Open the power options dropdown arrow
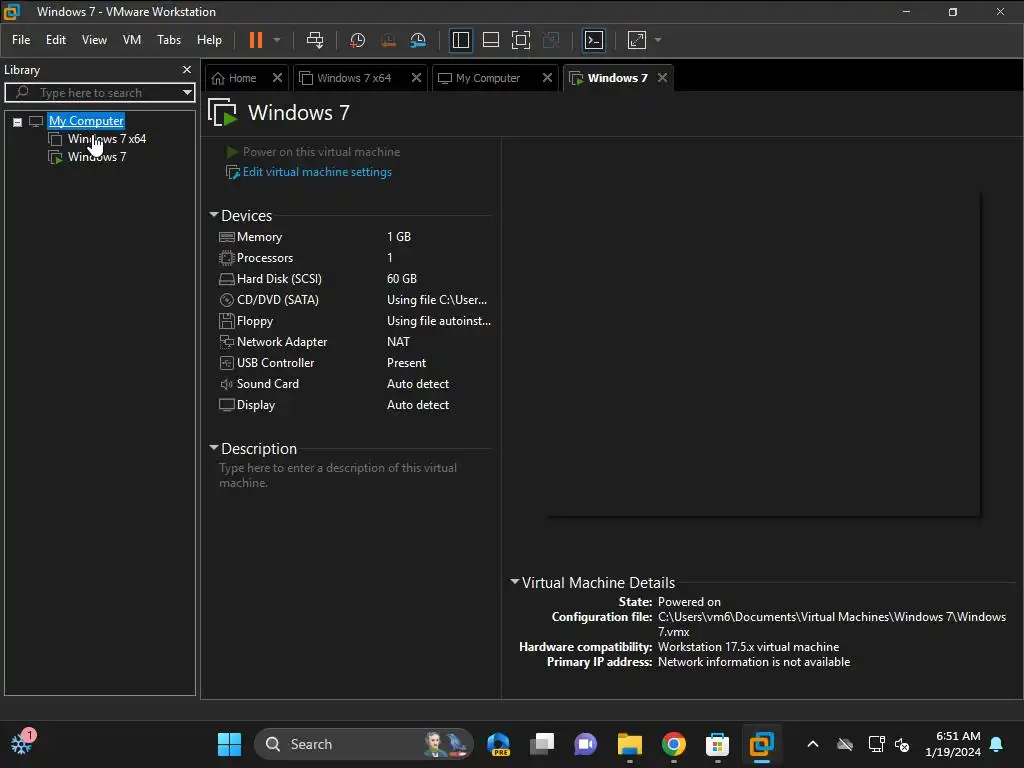This screenshot has height=768, width=1024. tap(277, 40)
